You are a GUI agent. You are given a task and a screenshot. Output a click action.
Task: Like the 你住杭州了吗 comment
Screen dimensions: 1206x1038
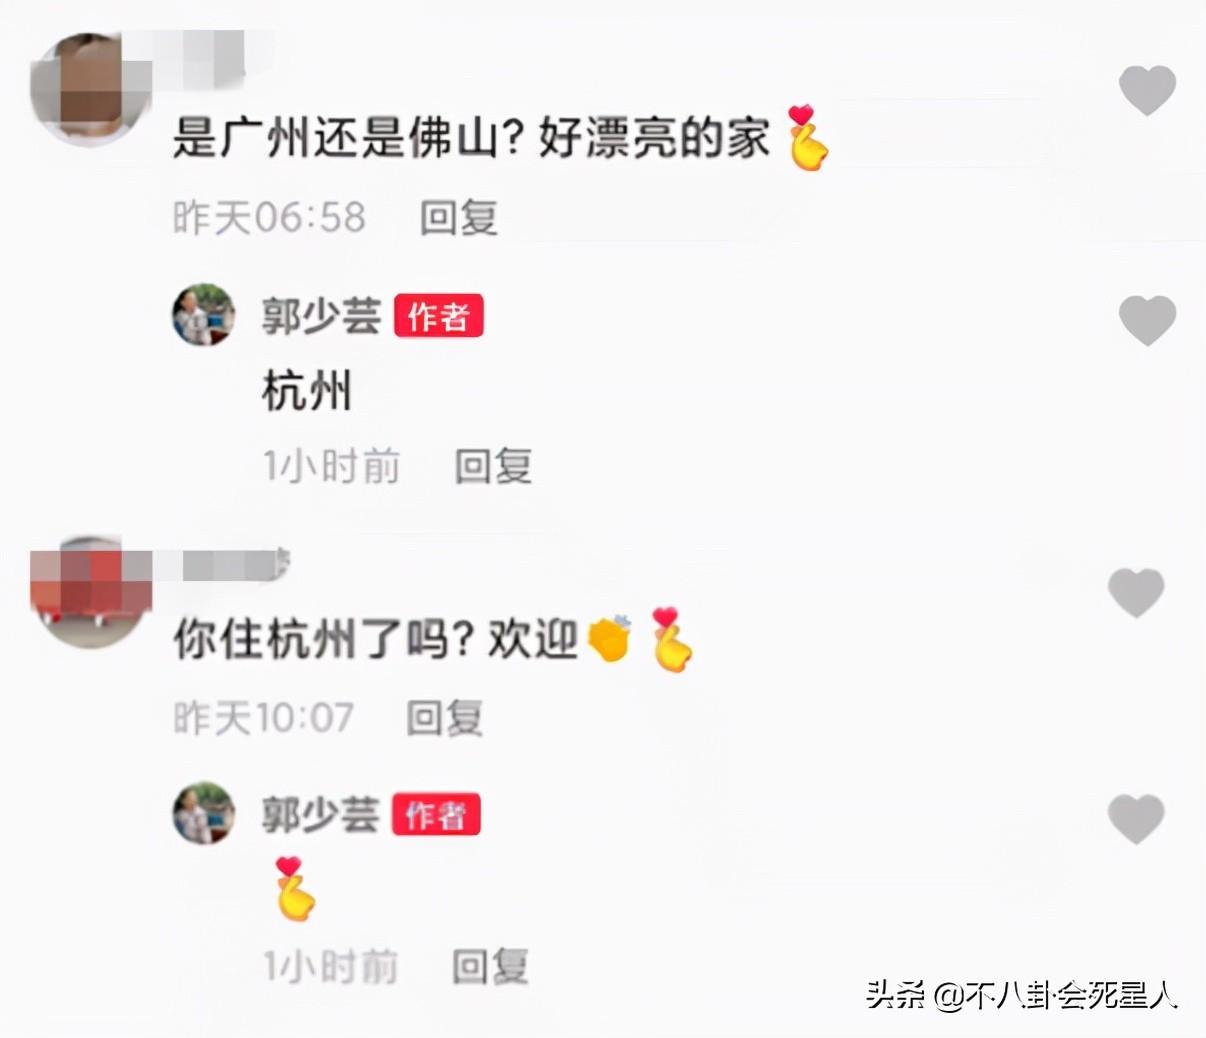click(1137, 592)
